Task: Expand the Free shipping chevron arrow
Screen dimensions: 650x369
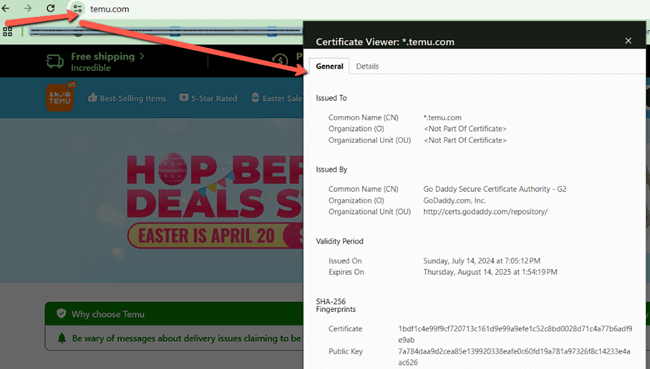Action: tap(142, 56)
